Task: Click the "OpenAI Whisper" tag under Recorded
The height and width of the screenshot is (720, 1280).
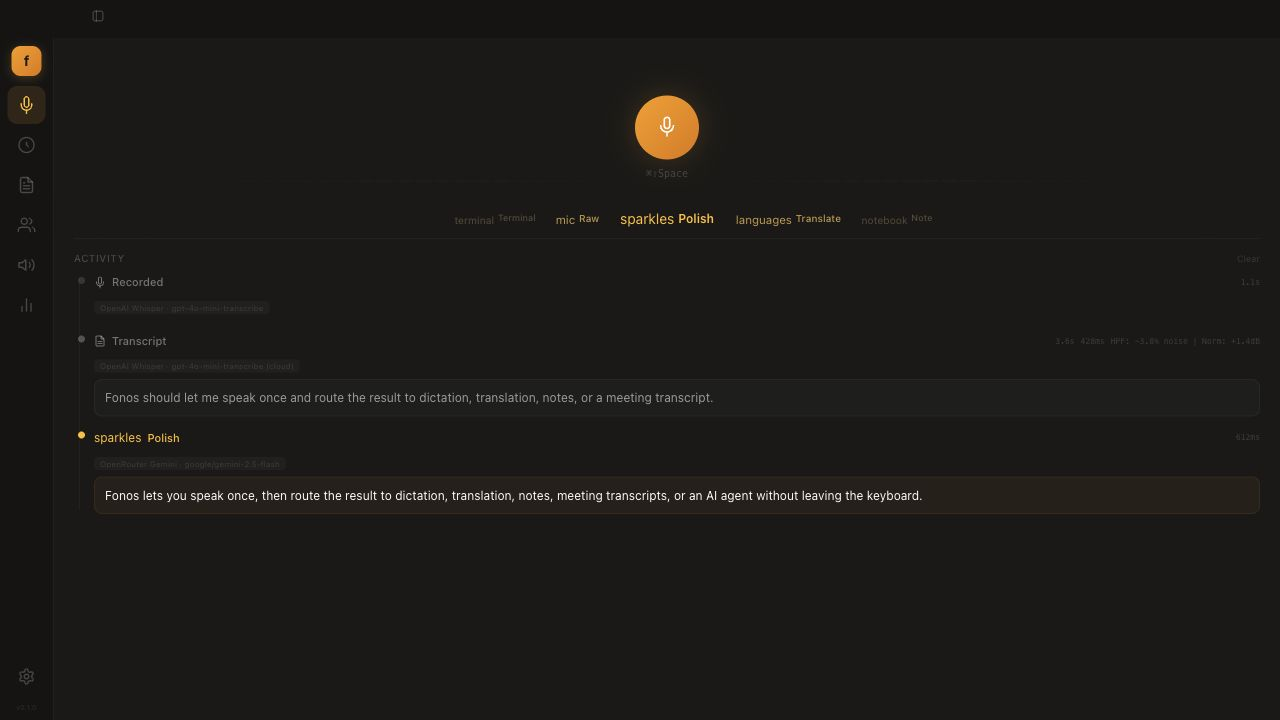Action: click(x=182, y=308)
